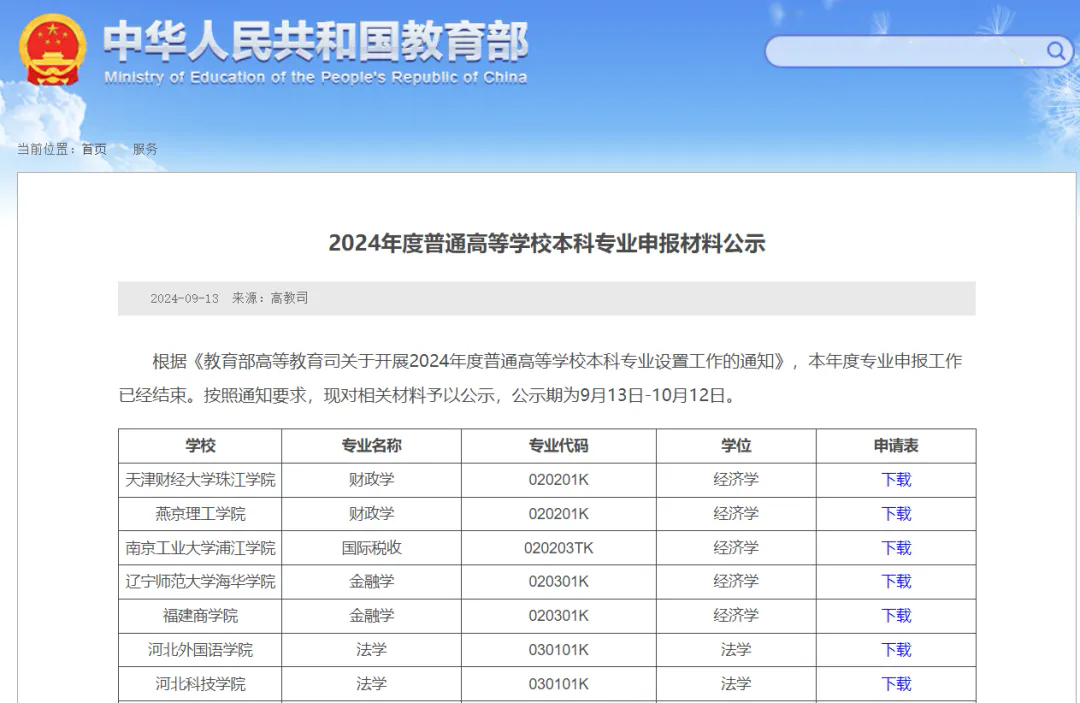Click the magnifying glass search icon
The width and height of the screenshot is (1080, 703).
click(x=1055, y=51)
